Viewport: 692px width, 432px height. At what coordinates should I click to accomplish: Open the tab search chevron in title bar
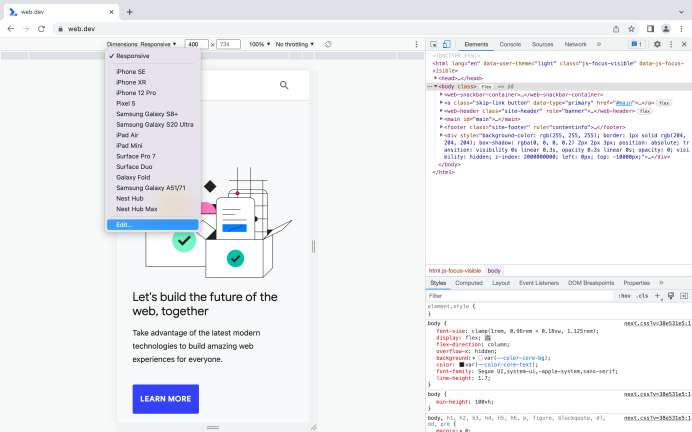(682, 12)
